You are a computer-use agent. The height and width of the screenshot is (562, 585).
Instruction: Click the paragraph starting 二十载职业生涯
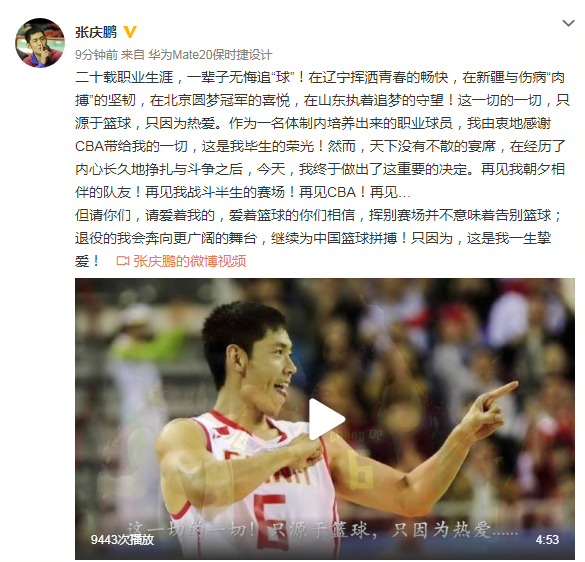(322, 135)
